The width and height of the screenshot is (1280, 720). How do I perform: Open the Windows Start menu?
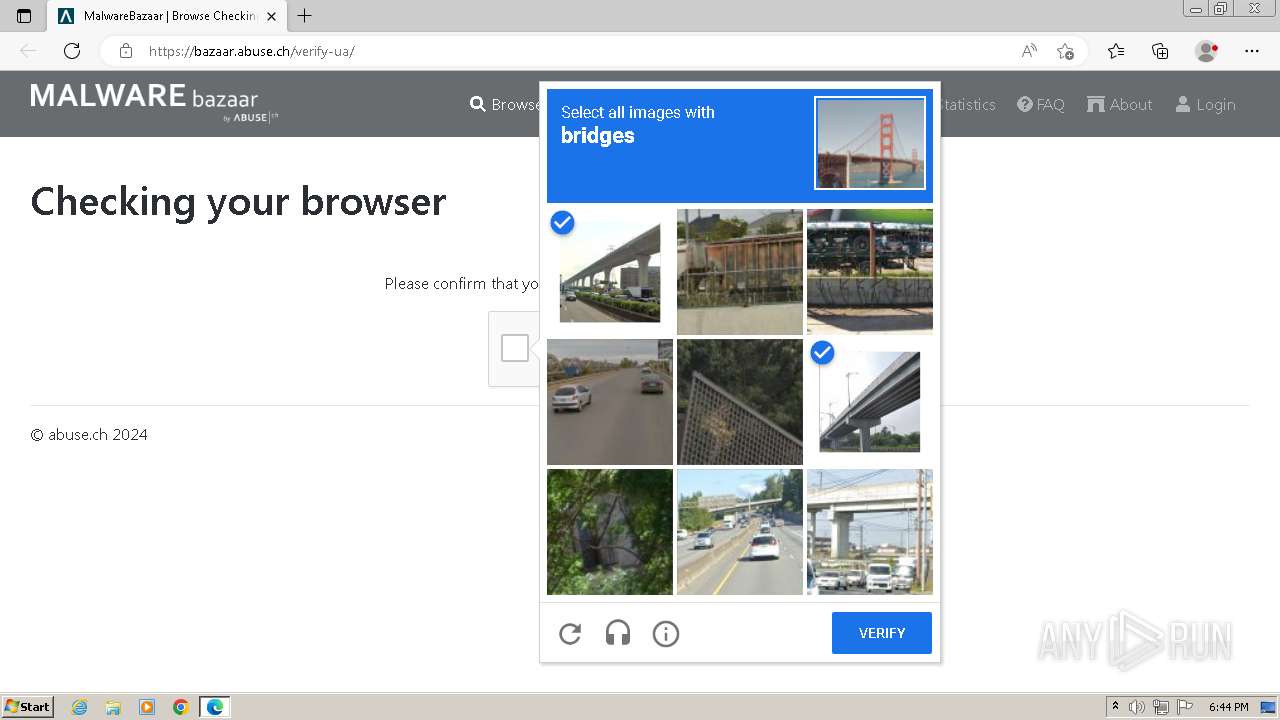(x=27, y=707)
